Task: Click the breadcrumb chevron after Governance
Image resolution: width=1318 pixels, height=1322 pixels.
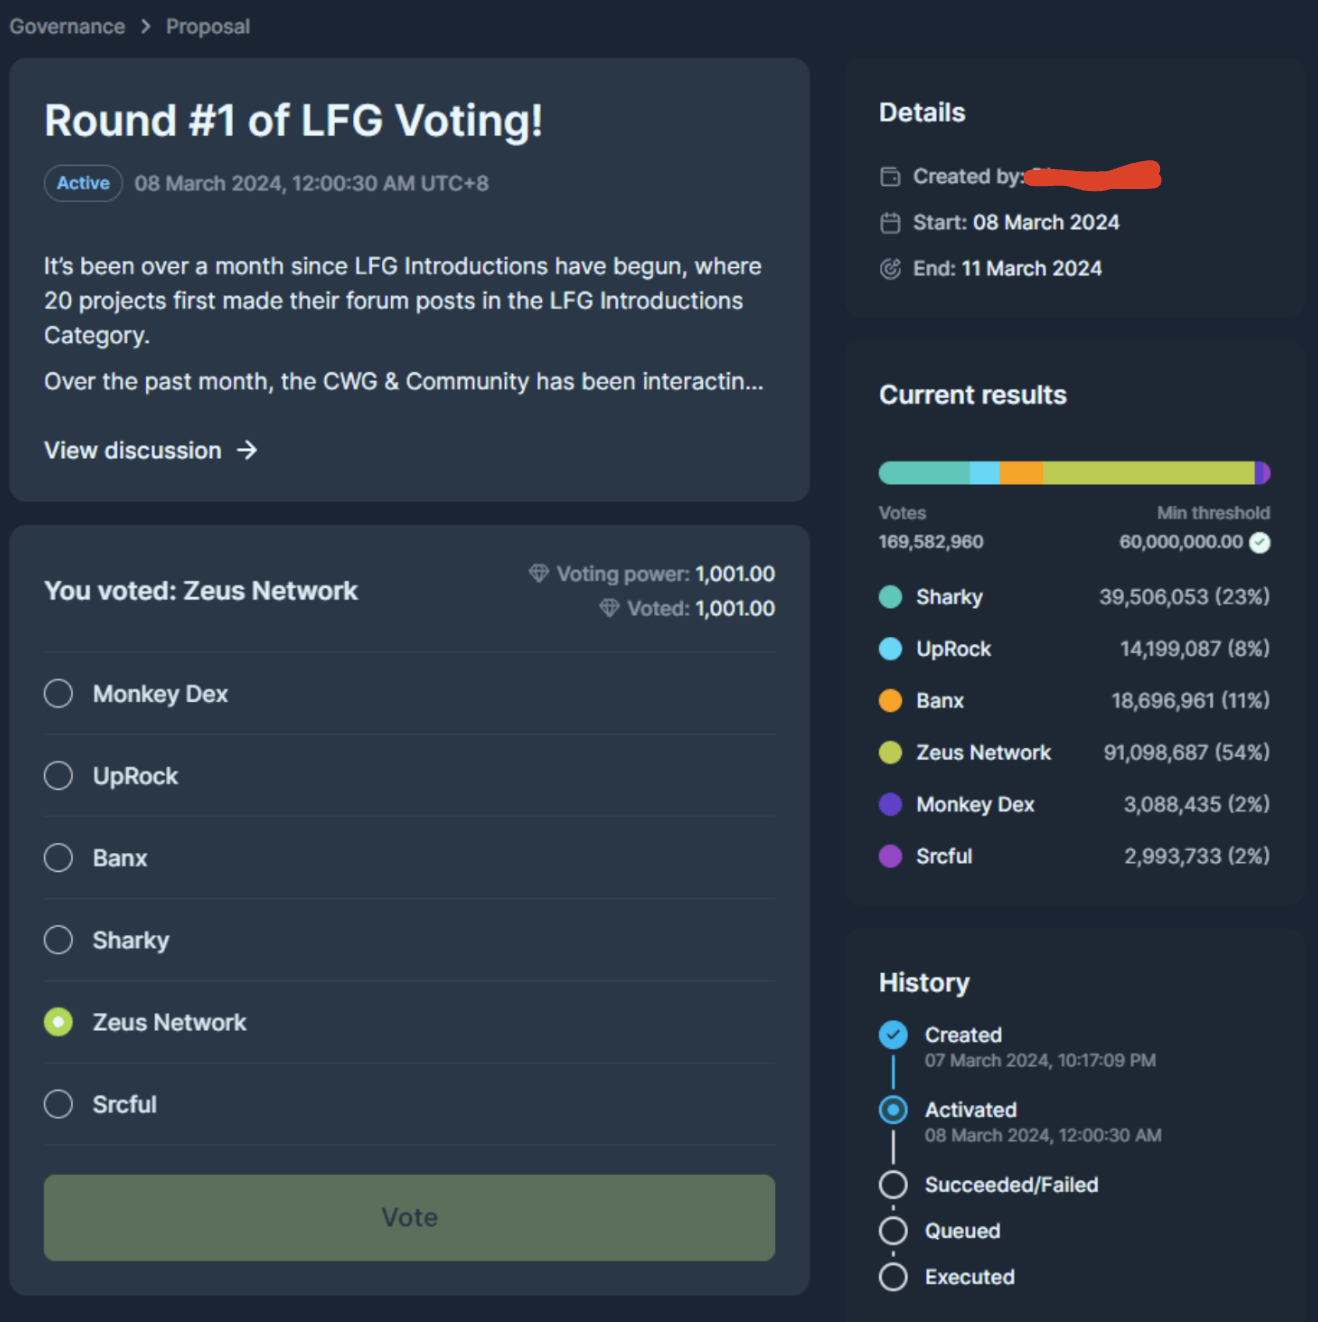Action: tap(146, 27)
